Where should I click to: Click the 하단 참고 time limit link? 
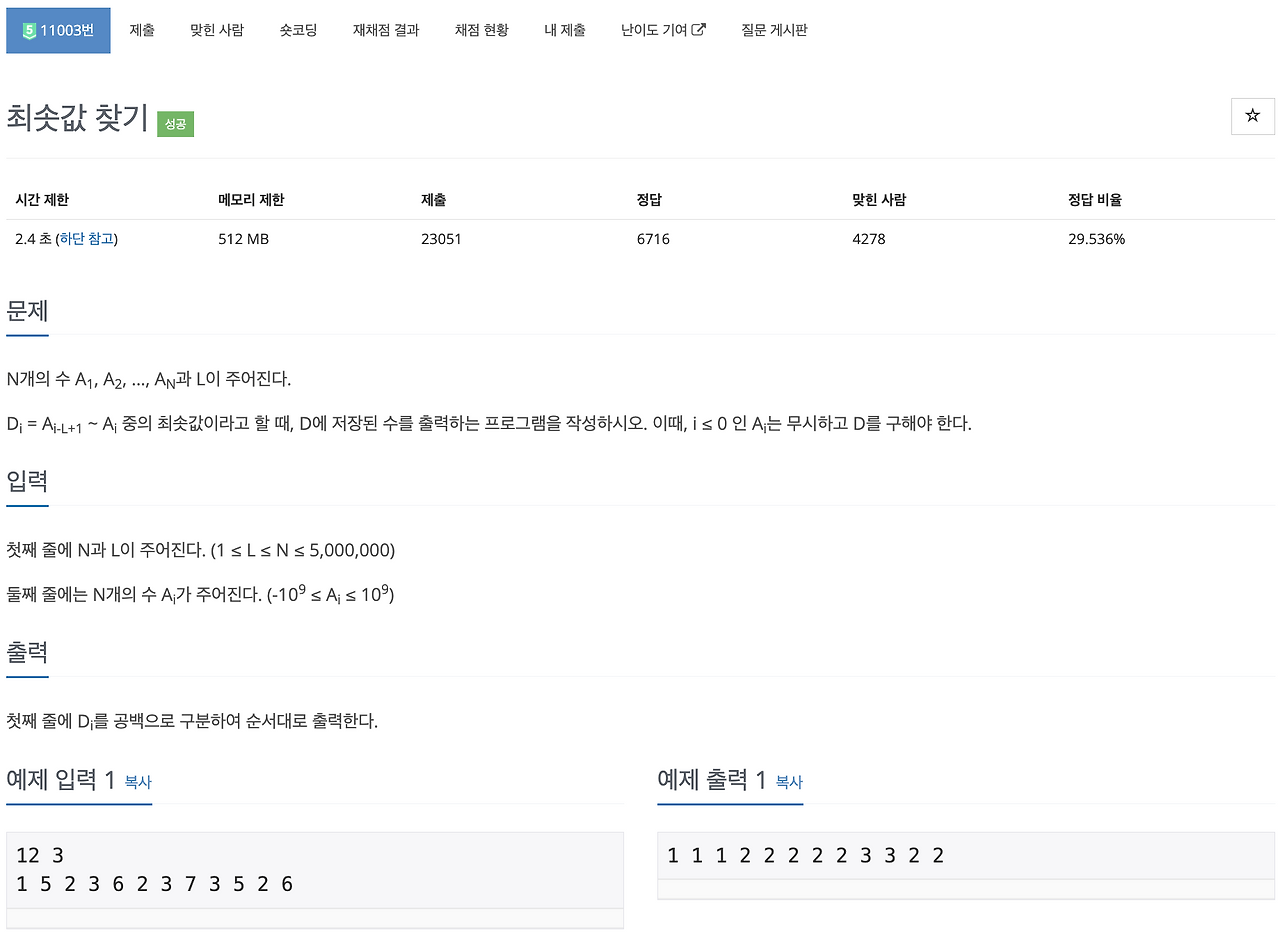pyautogui.click(x=86, y=239)
